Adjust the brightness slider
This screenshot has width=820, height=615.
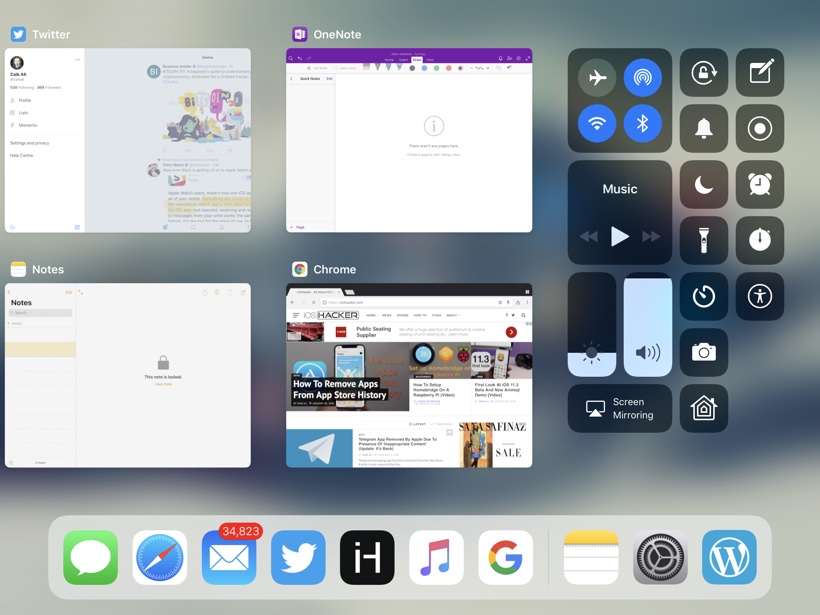(592, 324)
